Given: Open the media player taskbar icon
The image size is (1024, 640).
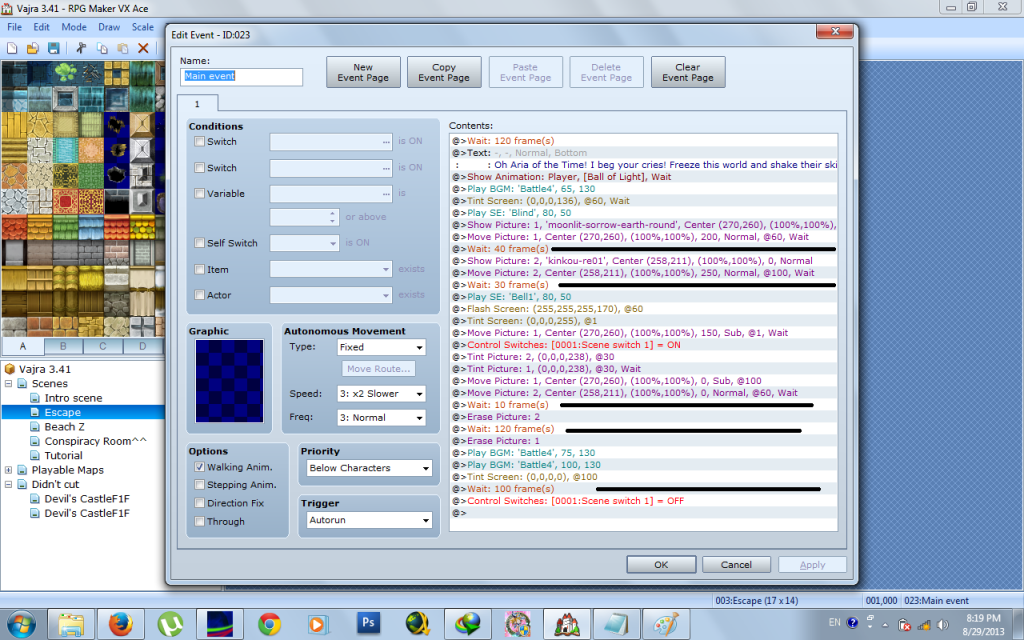Looking at the screenshot, I should tap(318, 624).
